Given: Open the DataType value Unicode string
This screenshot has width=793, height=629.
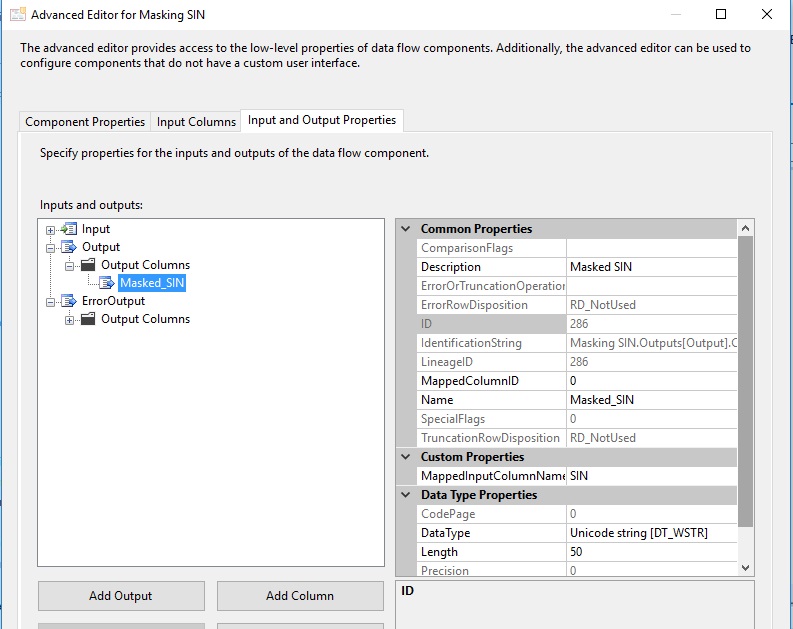Looking at the screenshot, I should (x=651, y=532).
